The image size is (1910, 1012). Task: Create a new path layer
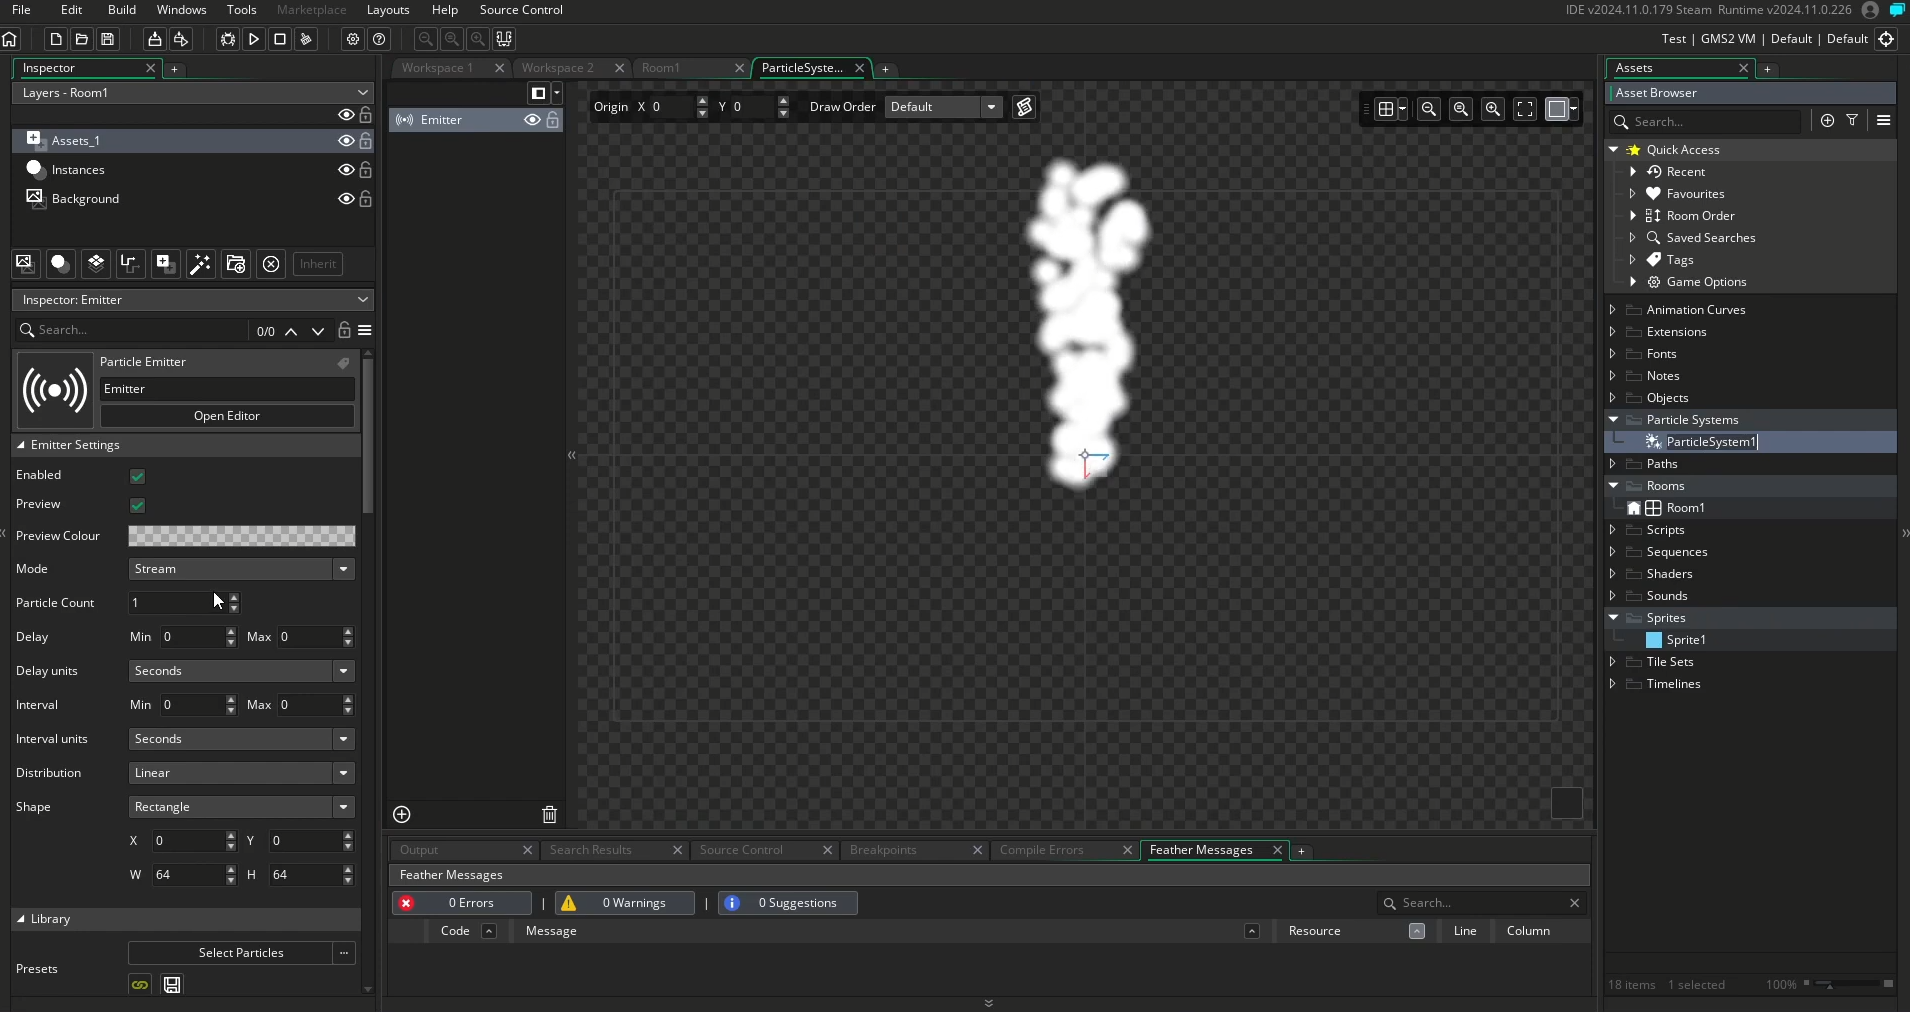click(x=130, y=263)
